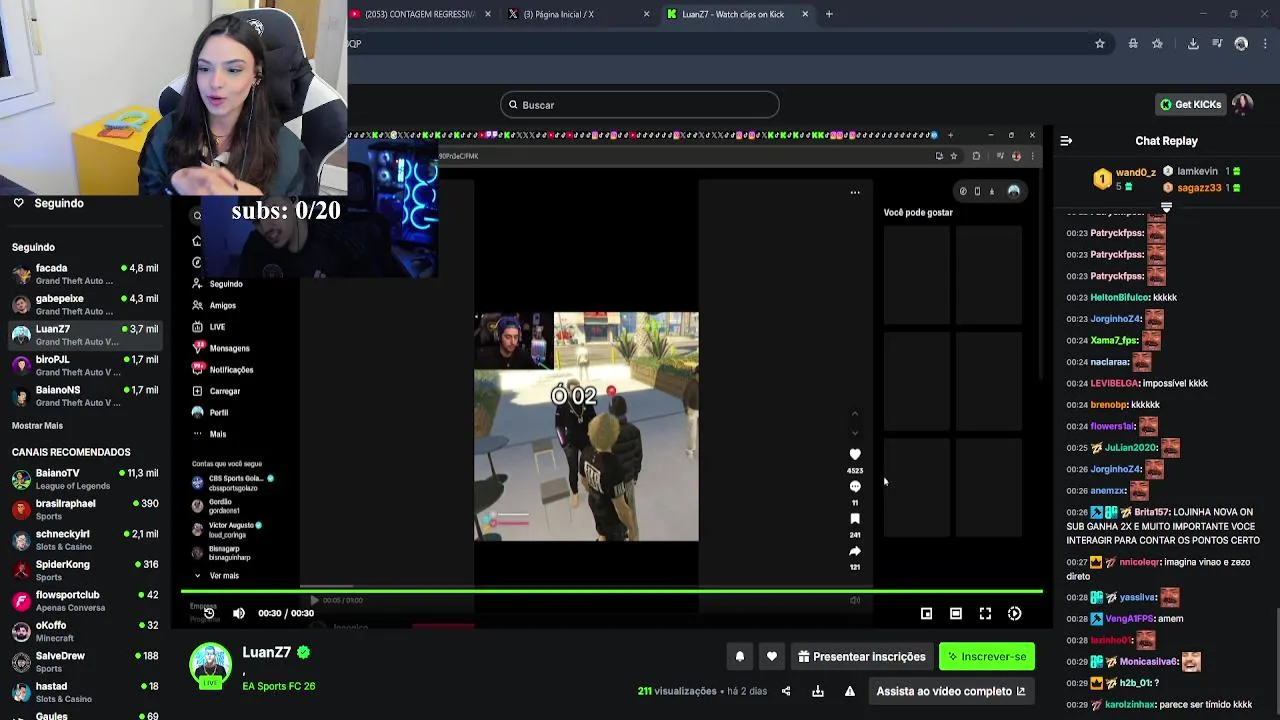Toggle notifications bell for LuanZ7
Viewport: 1280px width, 720px height.
tap(740, 657)
